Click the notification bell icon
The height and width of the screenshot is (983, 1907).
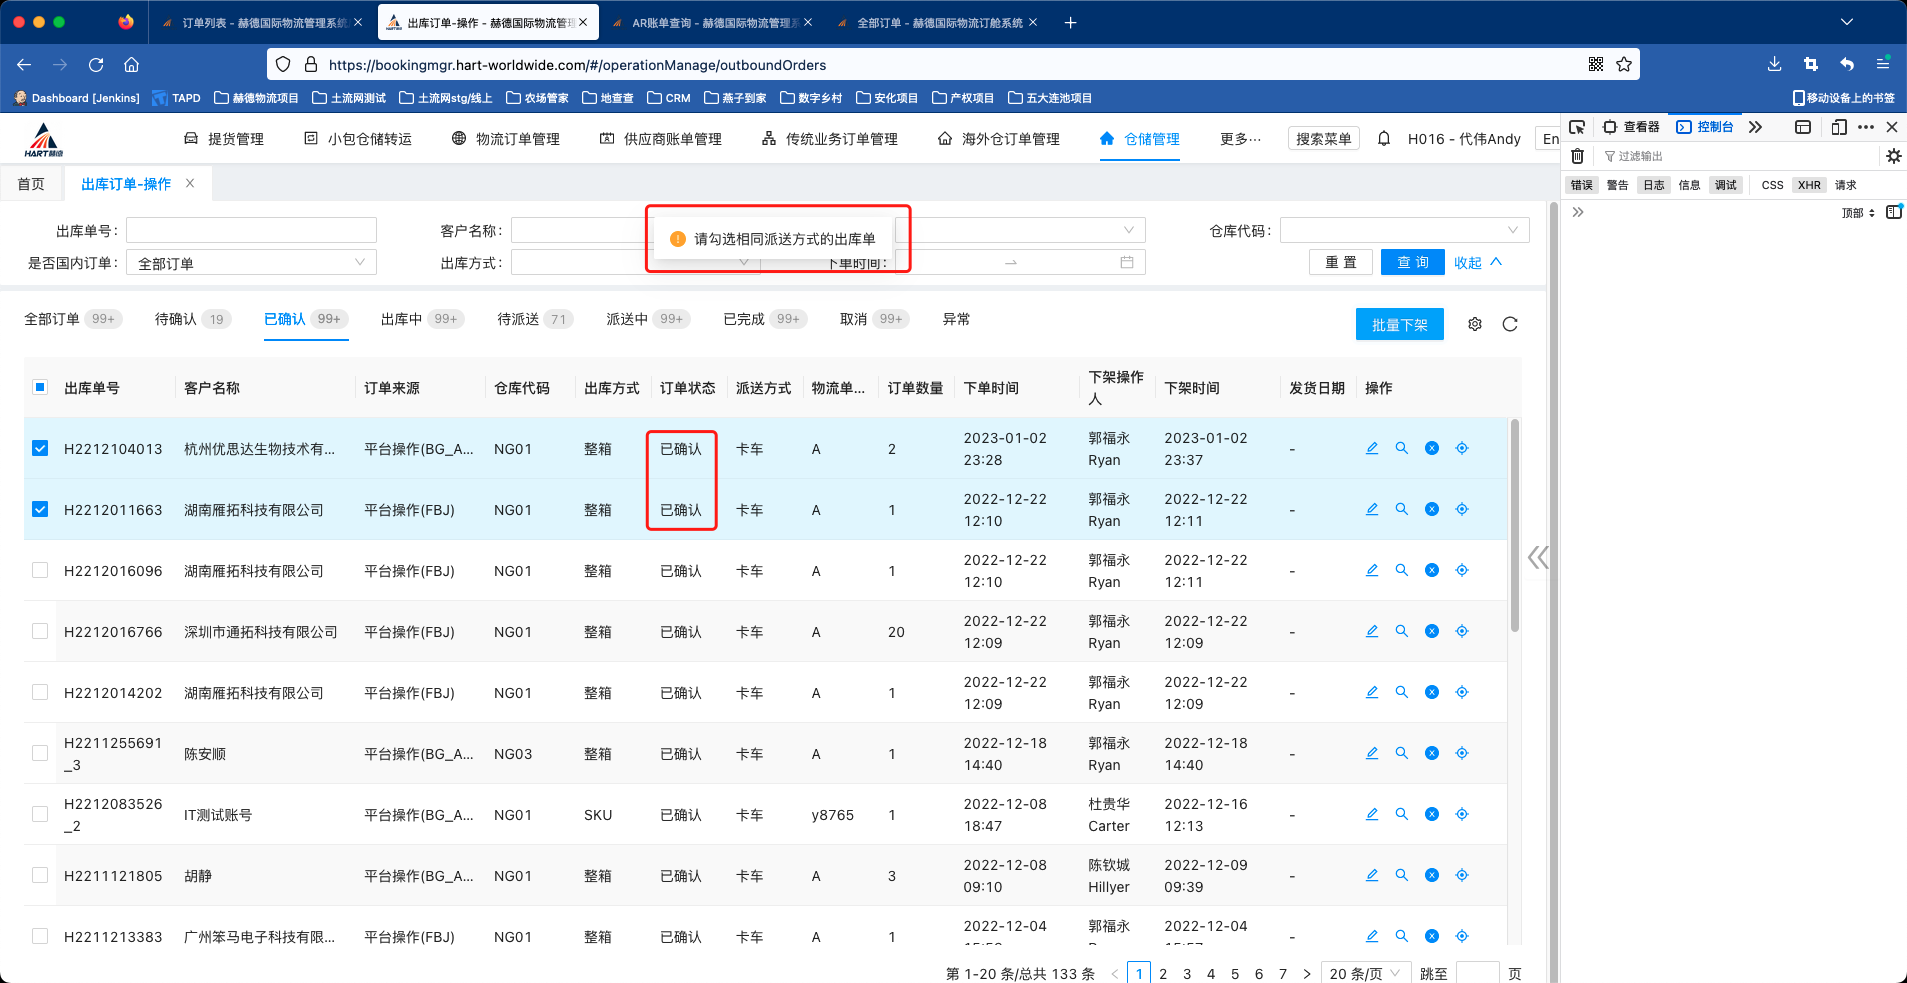pyautogui.click(x=1383, y=139)
